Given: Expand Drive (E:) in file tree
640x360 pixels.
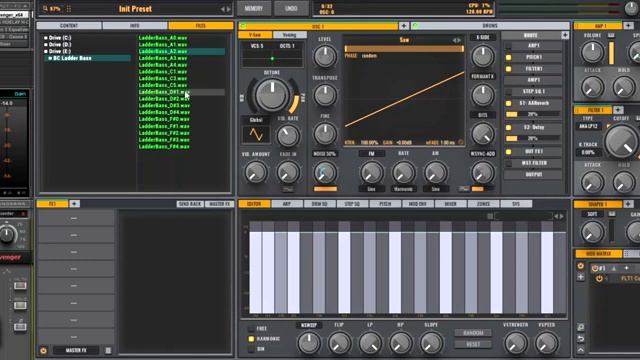Looking at the screenshot, I should (46, 51).
